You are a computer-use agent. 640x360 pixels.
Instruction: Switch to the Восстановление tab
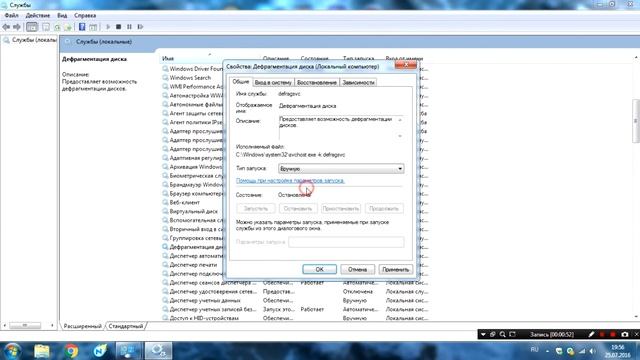pos(317,82)
